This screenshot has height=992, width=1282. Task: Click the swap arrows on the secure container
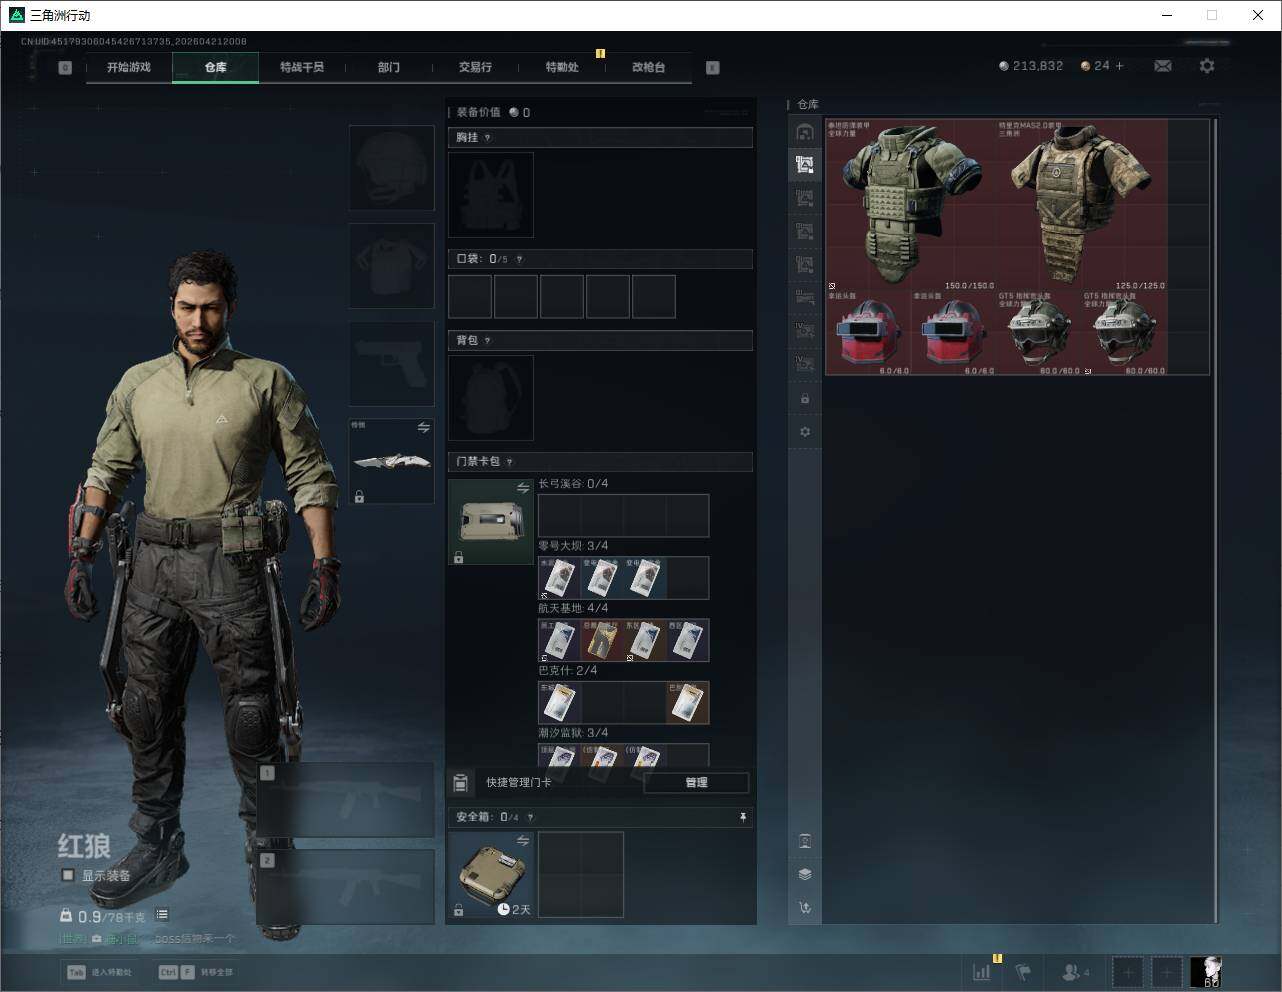click(x=523, y=841)
